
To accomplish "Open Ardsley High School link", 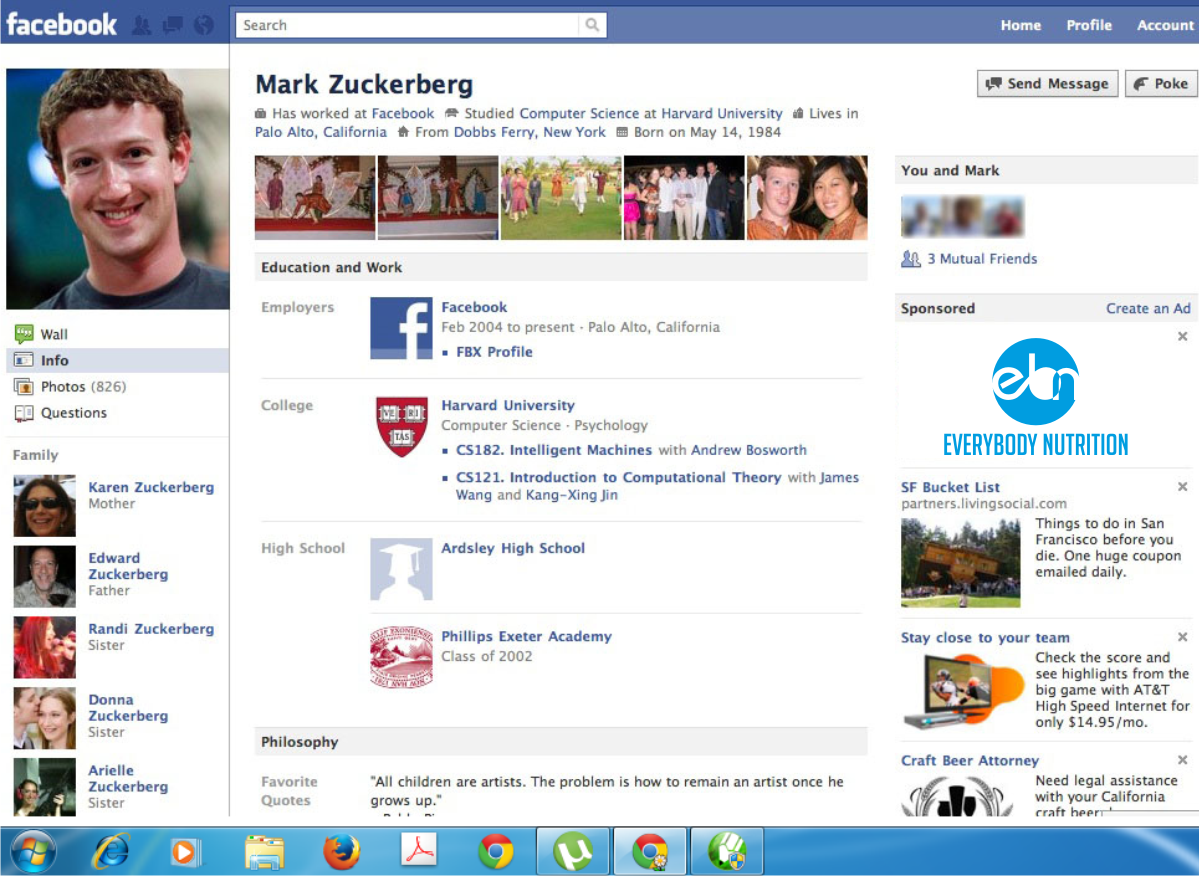I will (x=513, y=548).
